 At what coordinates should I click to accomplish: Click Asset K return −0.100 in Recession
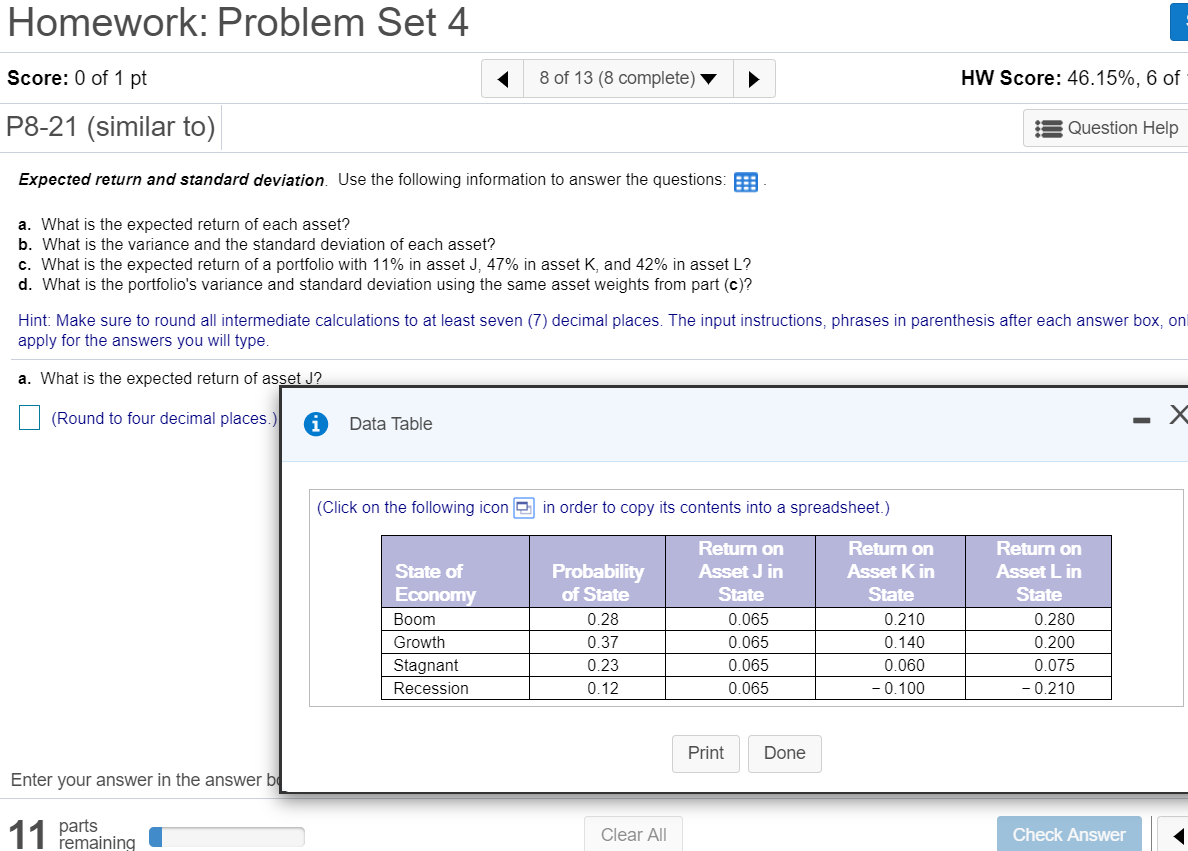(898, 688)
